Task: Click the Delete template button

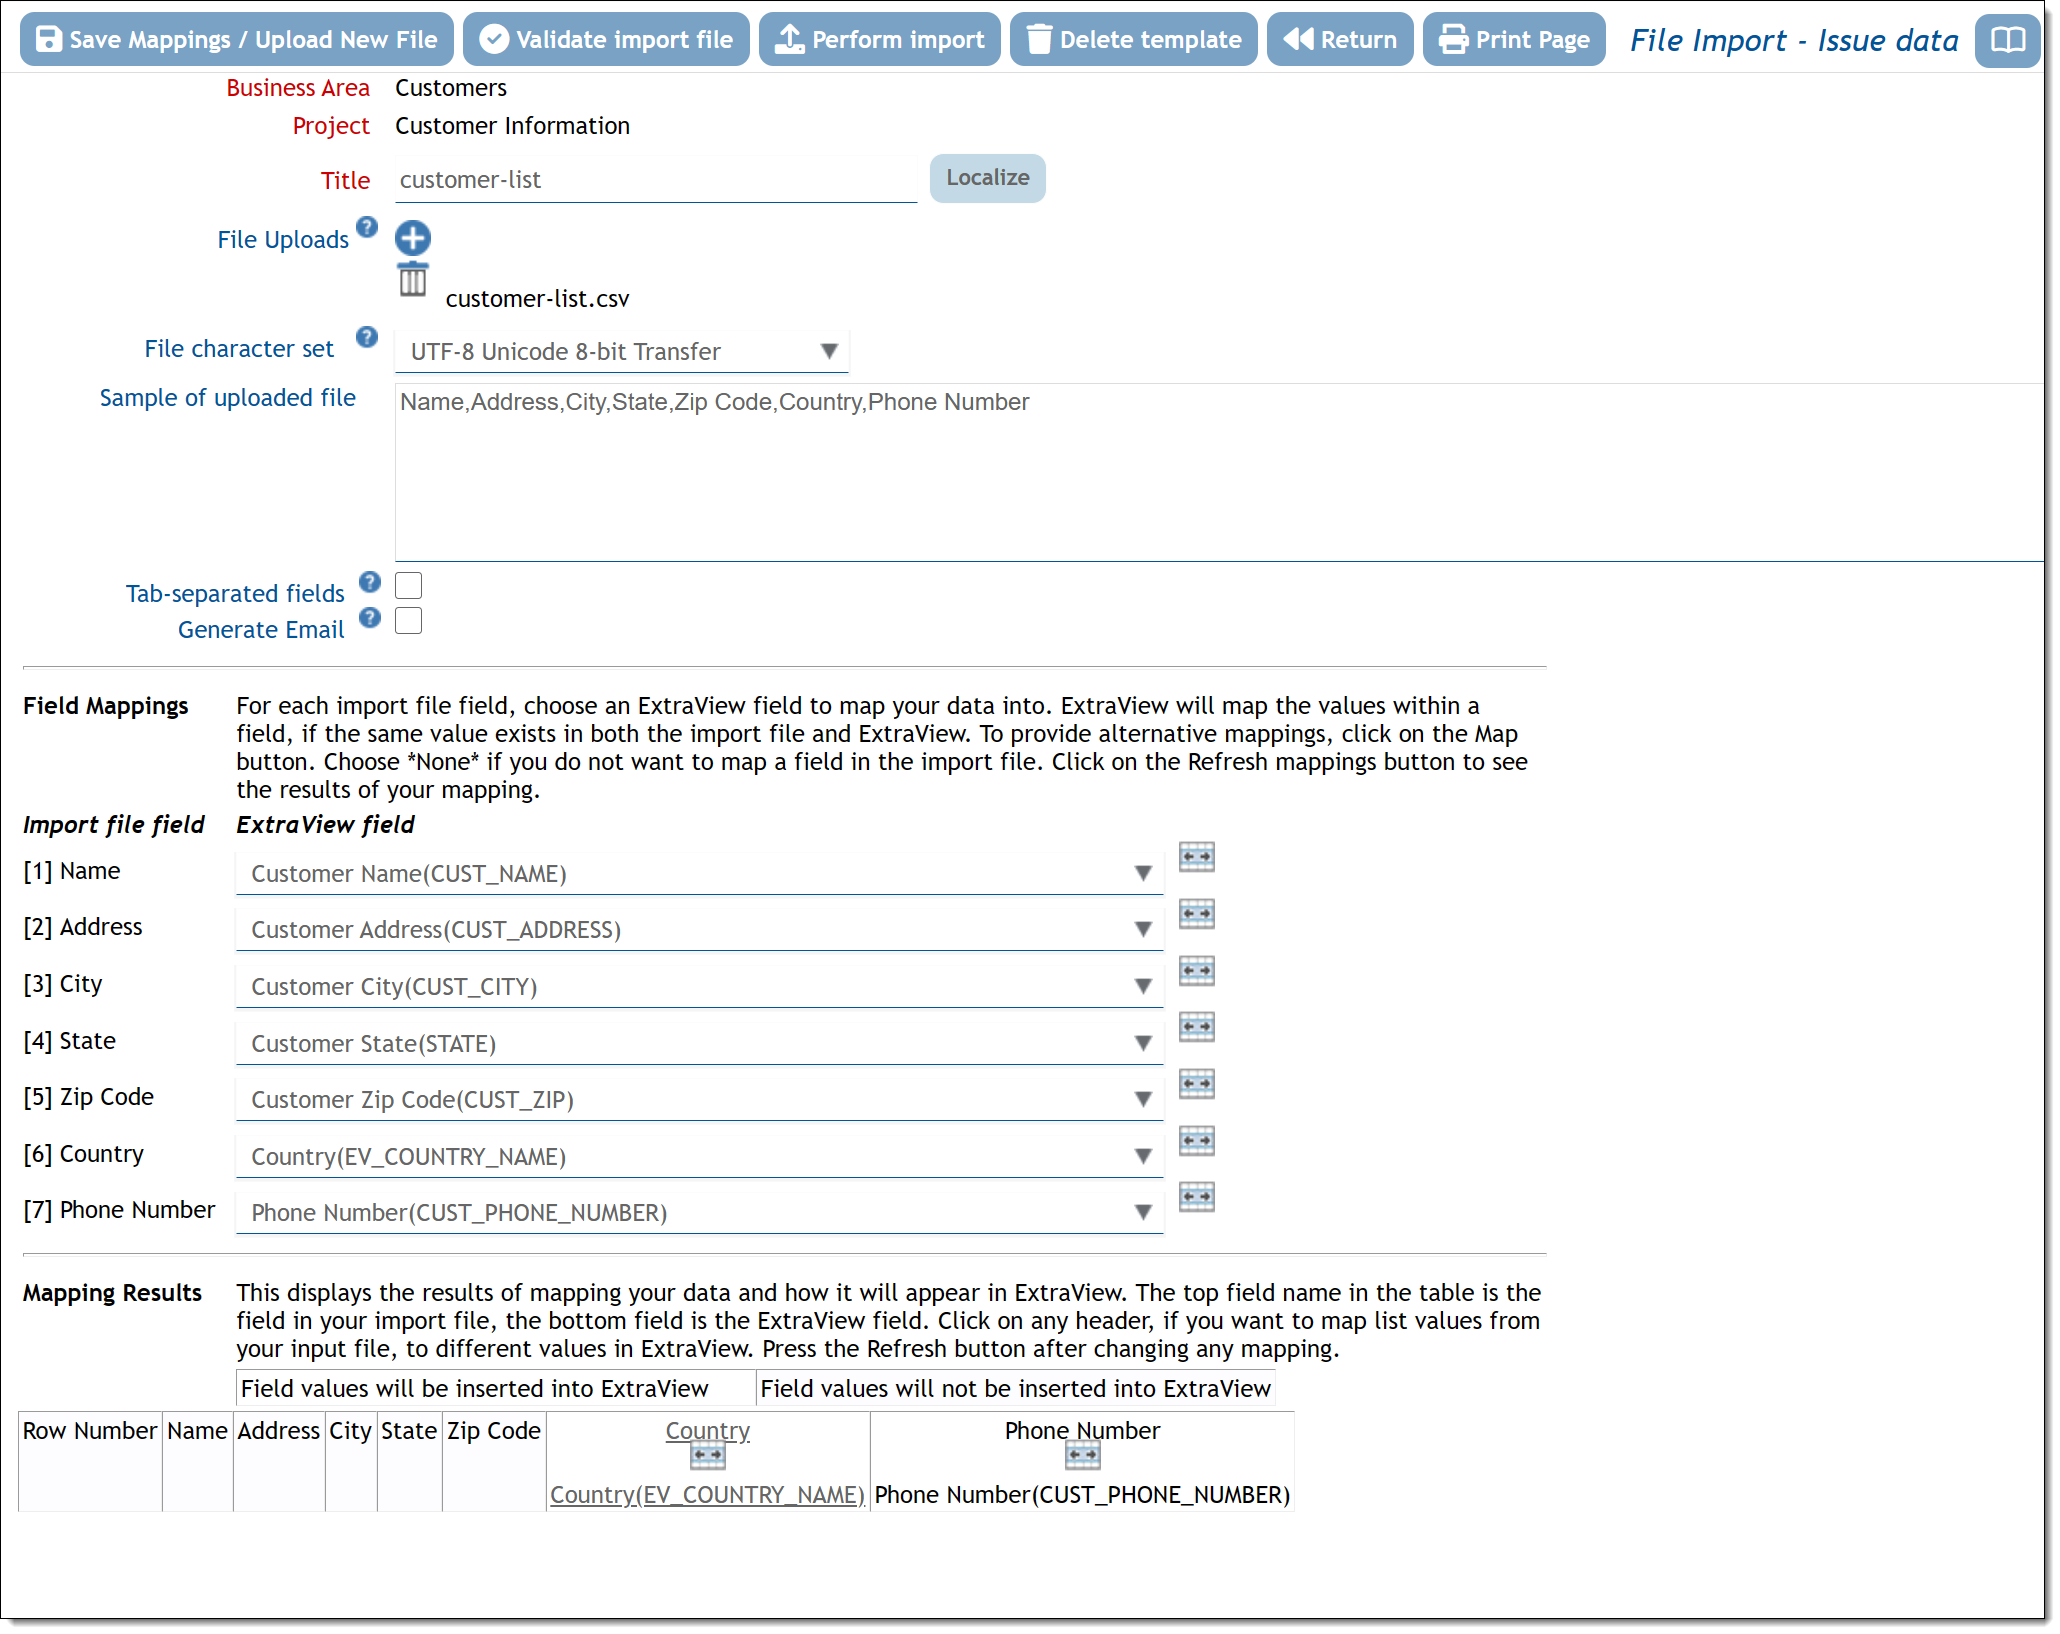Action: [1134, 39]
